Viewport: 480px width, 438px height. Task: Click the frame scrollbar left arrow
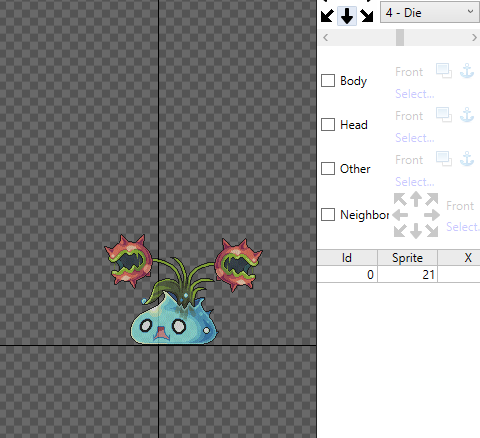coord(326,38)
